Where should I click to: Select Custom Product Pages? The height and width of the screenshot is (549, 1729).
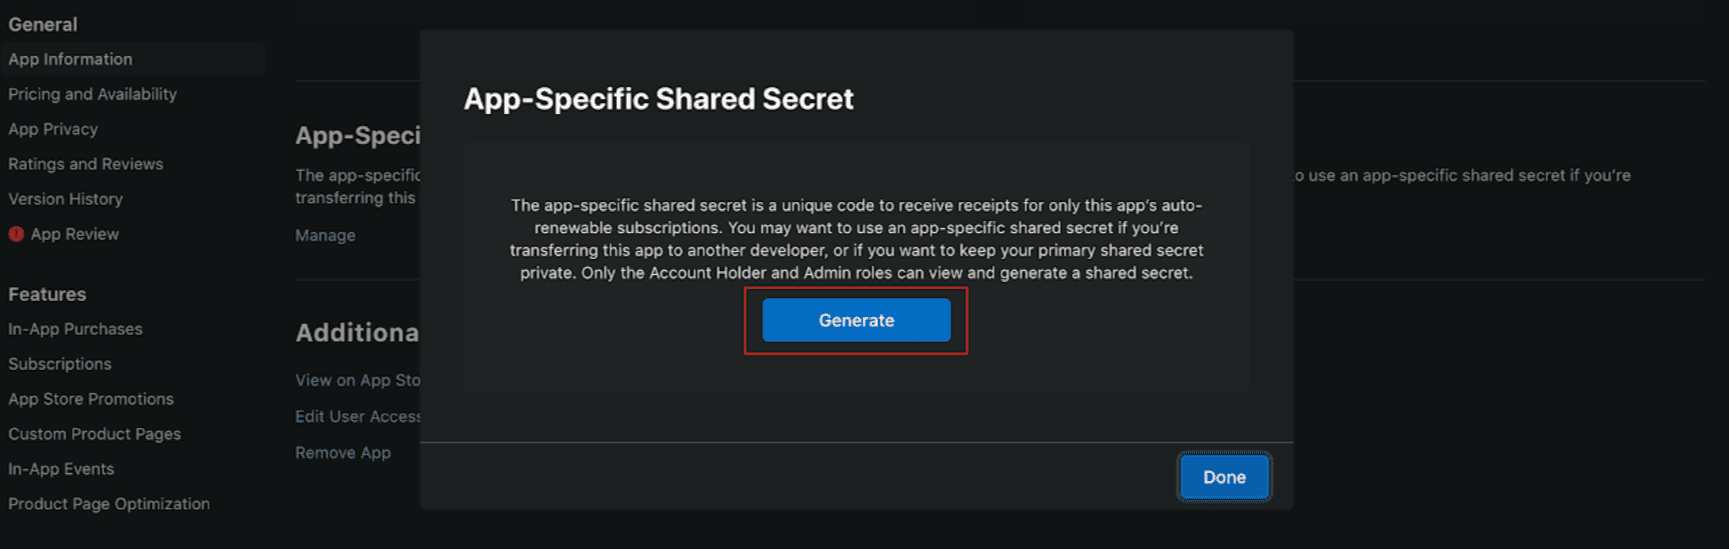[x=94, y=434]
